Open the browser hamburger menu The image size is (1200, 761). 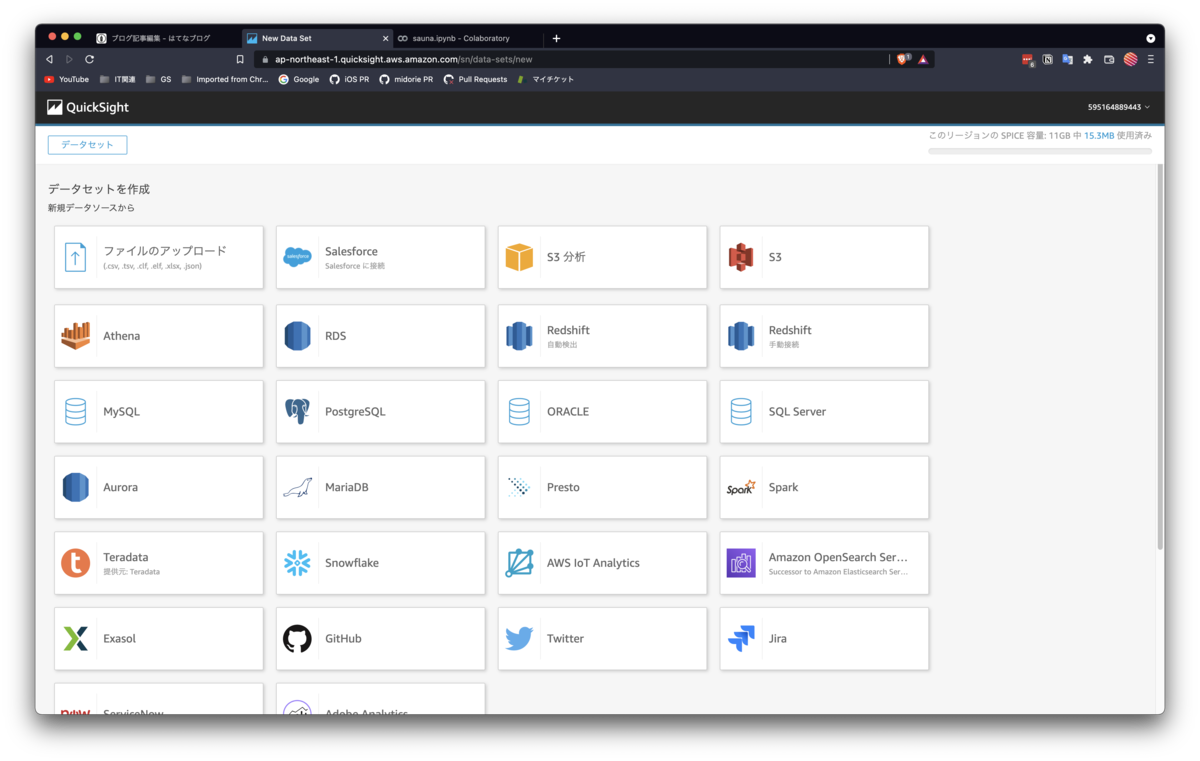[1151, 59]
